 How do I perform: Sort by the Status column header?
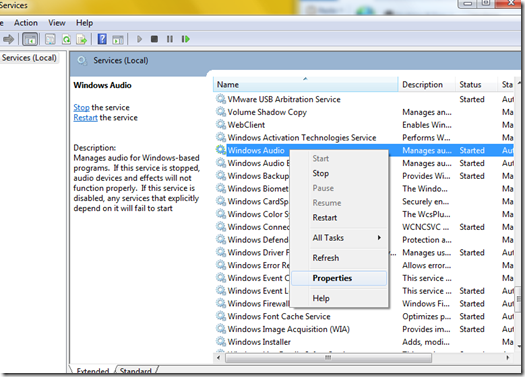(x=475, y=84)
